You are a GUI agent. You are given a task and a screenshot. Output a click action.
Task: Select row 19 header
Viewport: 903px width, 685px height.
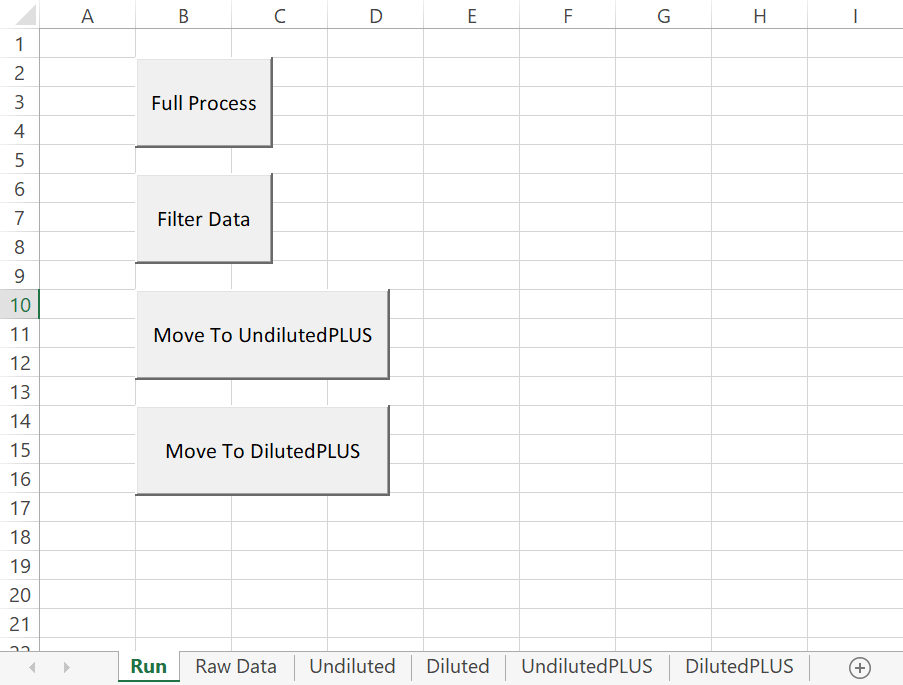coord(20,566)
